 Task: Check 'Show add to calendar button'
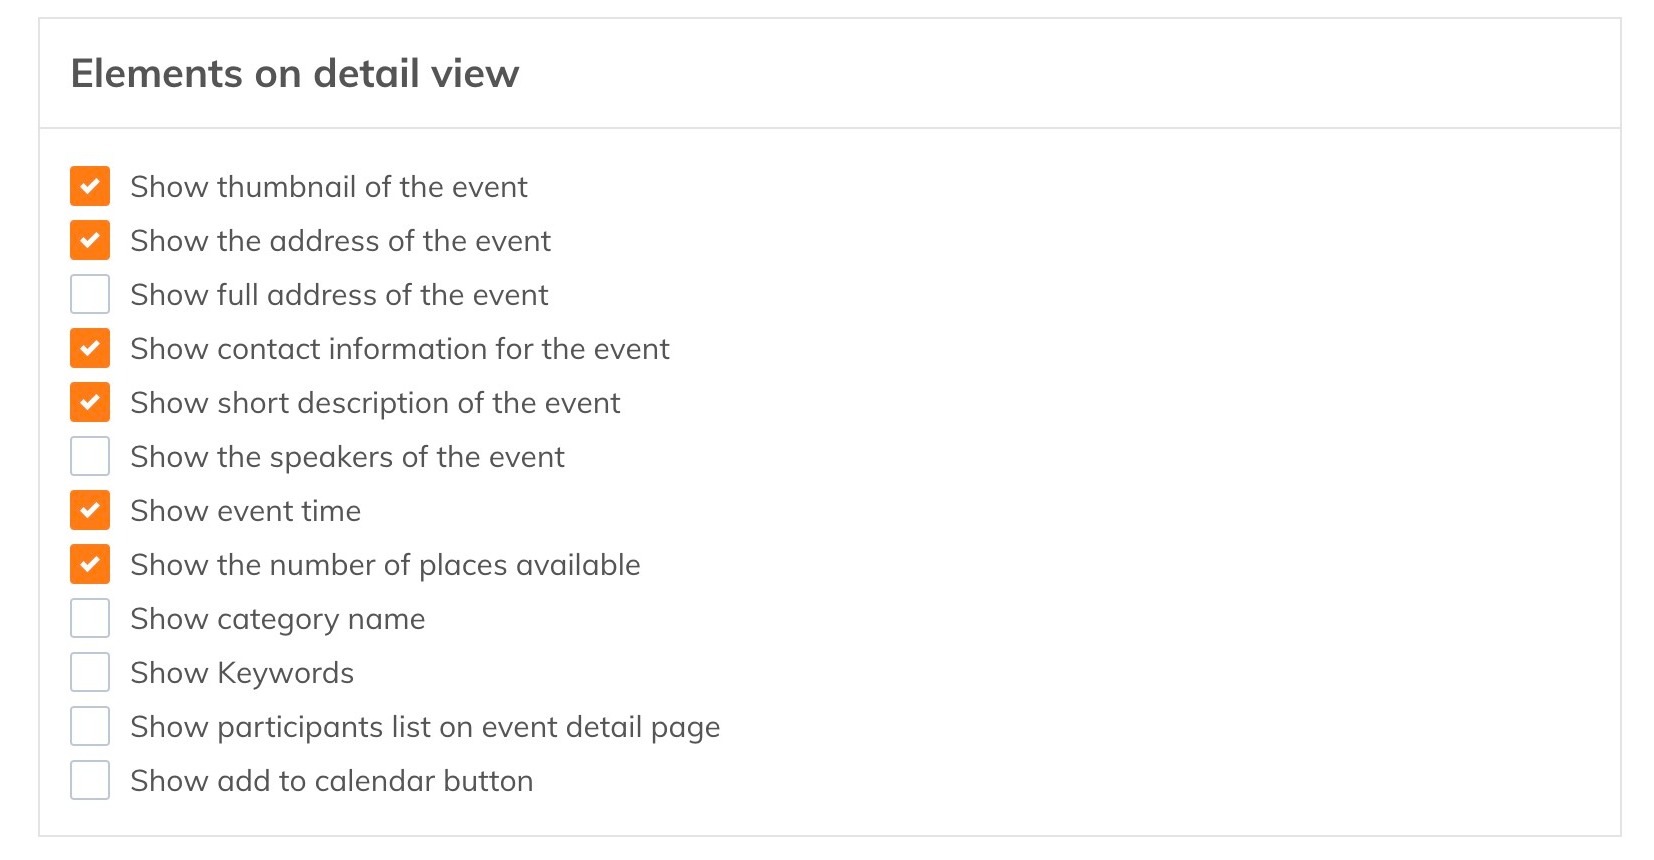point(89,780)
